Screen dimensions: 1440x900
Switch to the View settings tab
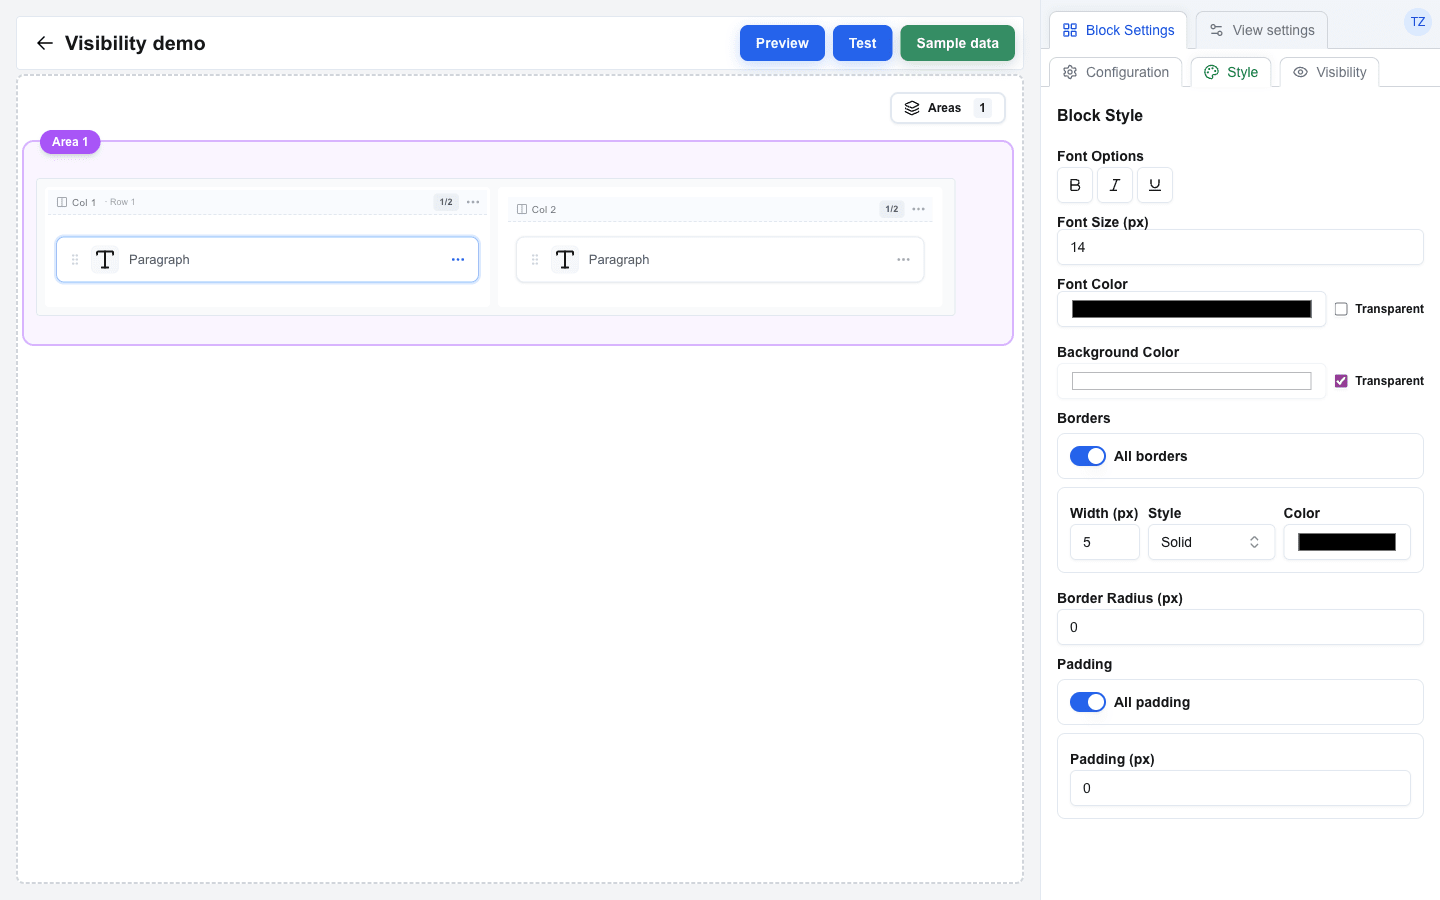1262,30
